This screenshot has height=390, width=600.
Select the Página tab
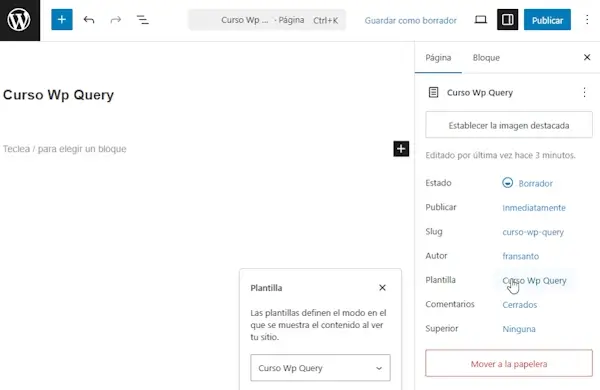(x=438, y=57)
